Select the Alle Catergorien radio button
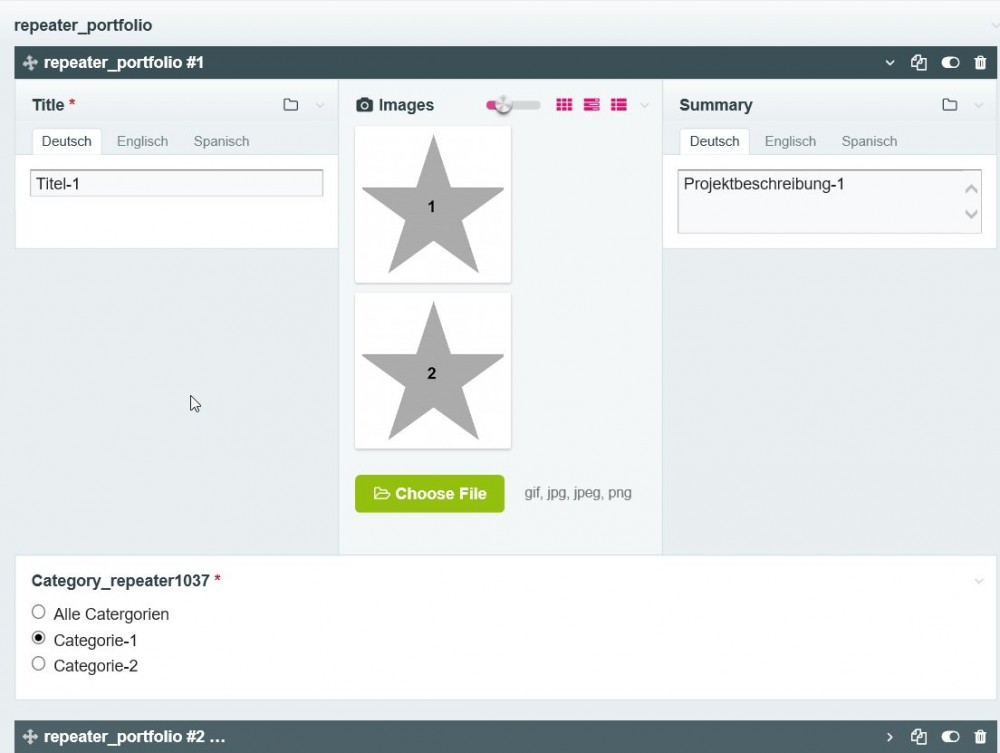The width and height of the screenshot is (1000, 753). (x=39, y=612)
